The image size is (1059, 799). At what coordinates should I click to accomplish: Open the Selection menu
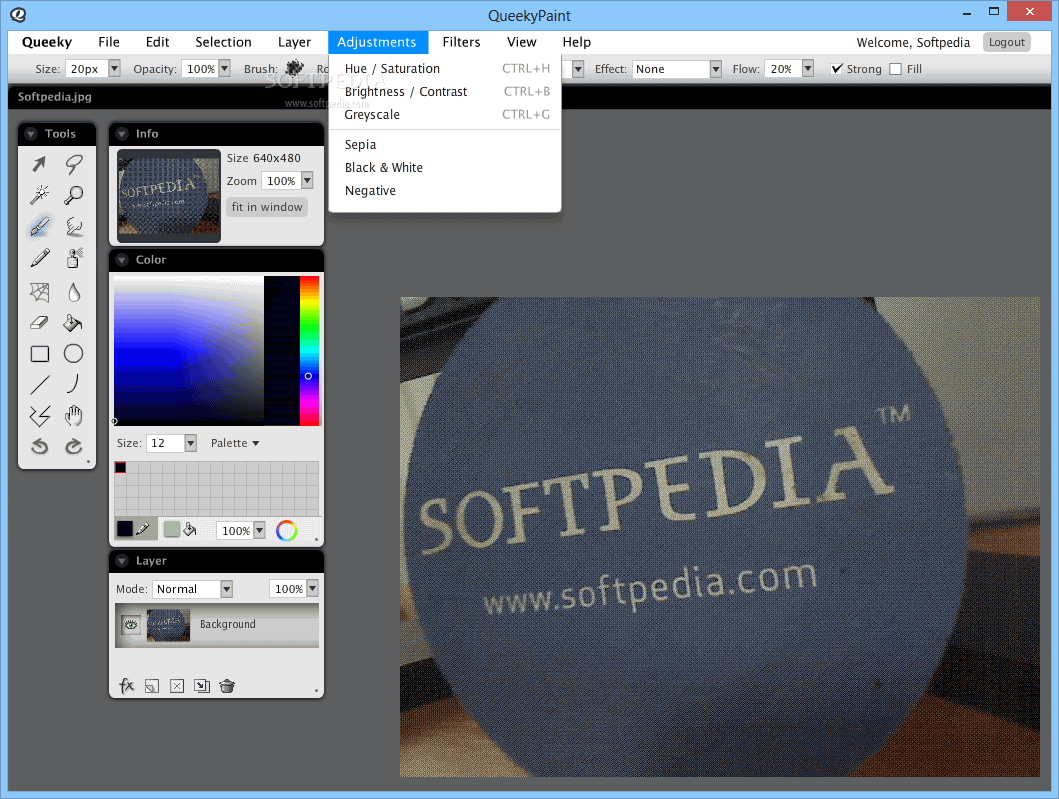[x=223, y=42]
